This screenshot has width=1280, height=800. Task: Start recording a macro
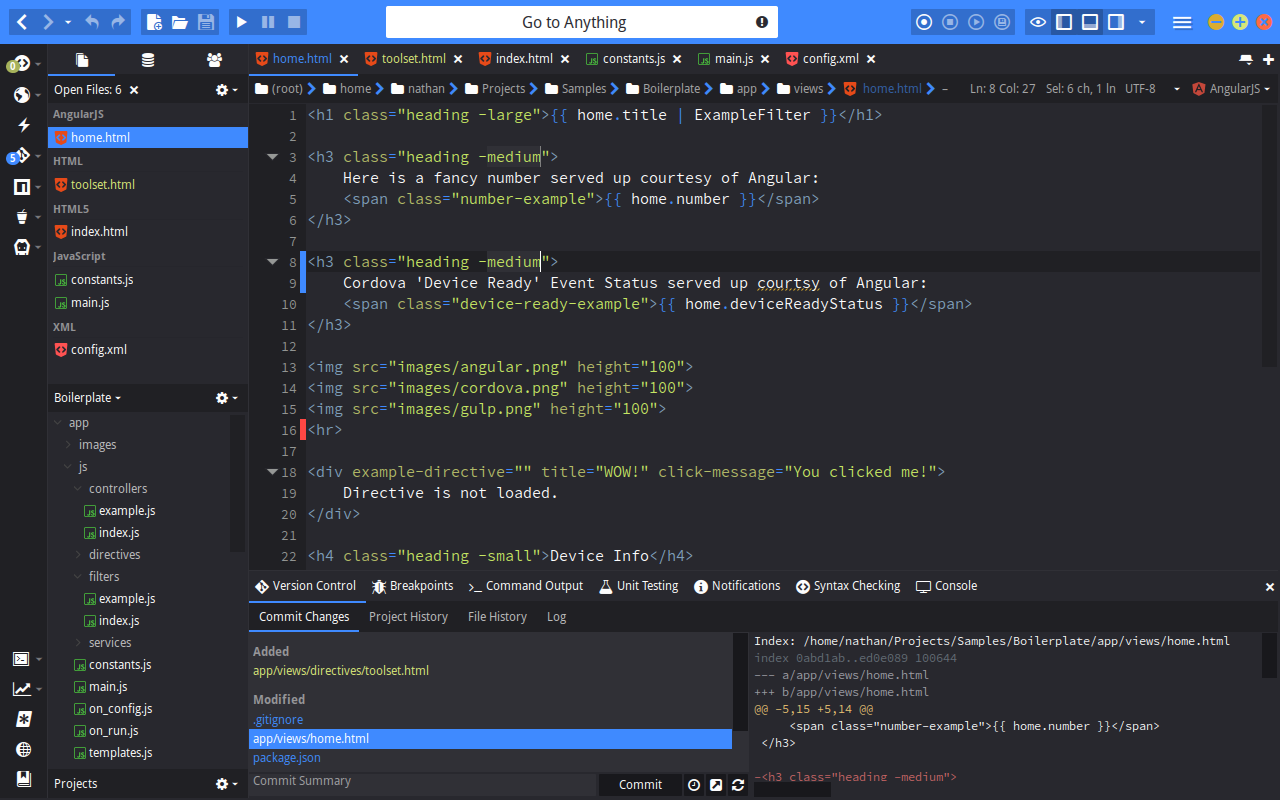(x=923, y=21)
